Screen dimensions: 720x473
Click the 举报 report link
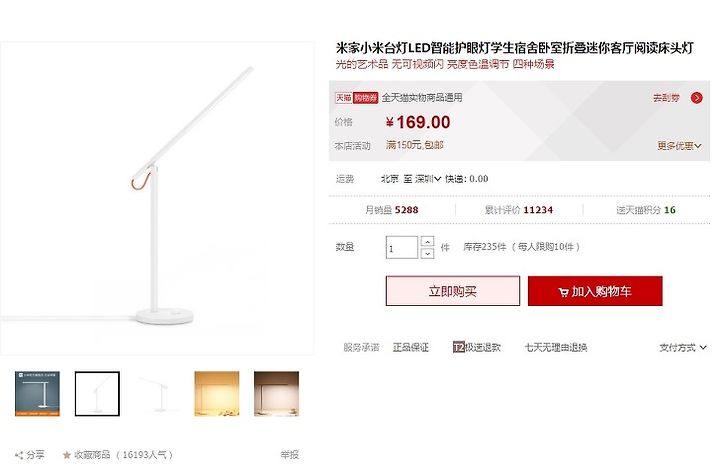coord(290,455)
